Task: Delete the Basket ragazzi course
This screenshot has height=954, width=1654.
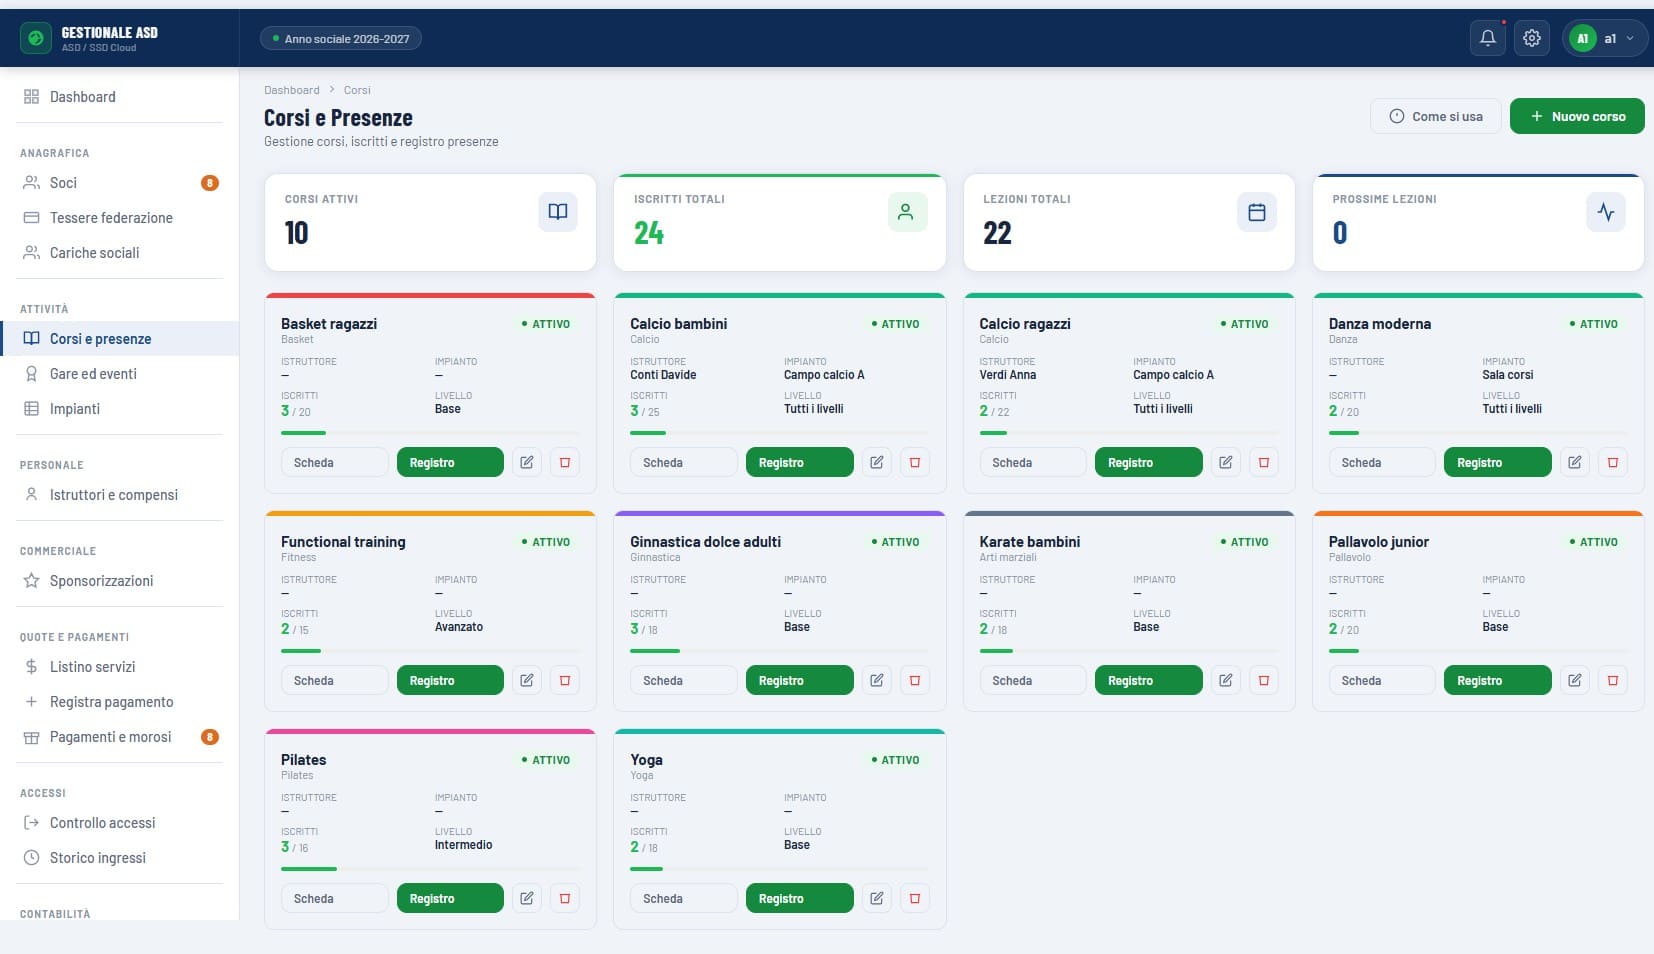Action: pos(565,462)
